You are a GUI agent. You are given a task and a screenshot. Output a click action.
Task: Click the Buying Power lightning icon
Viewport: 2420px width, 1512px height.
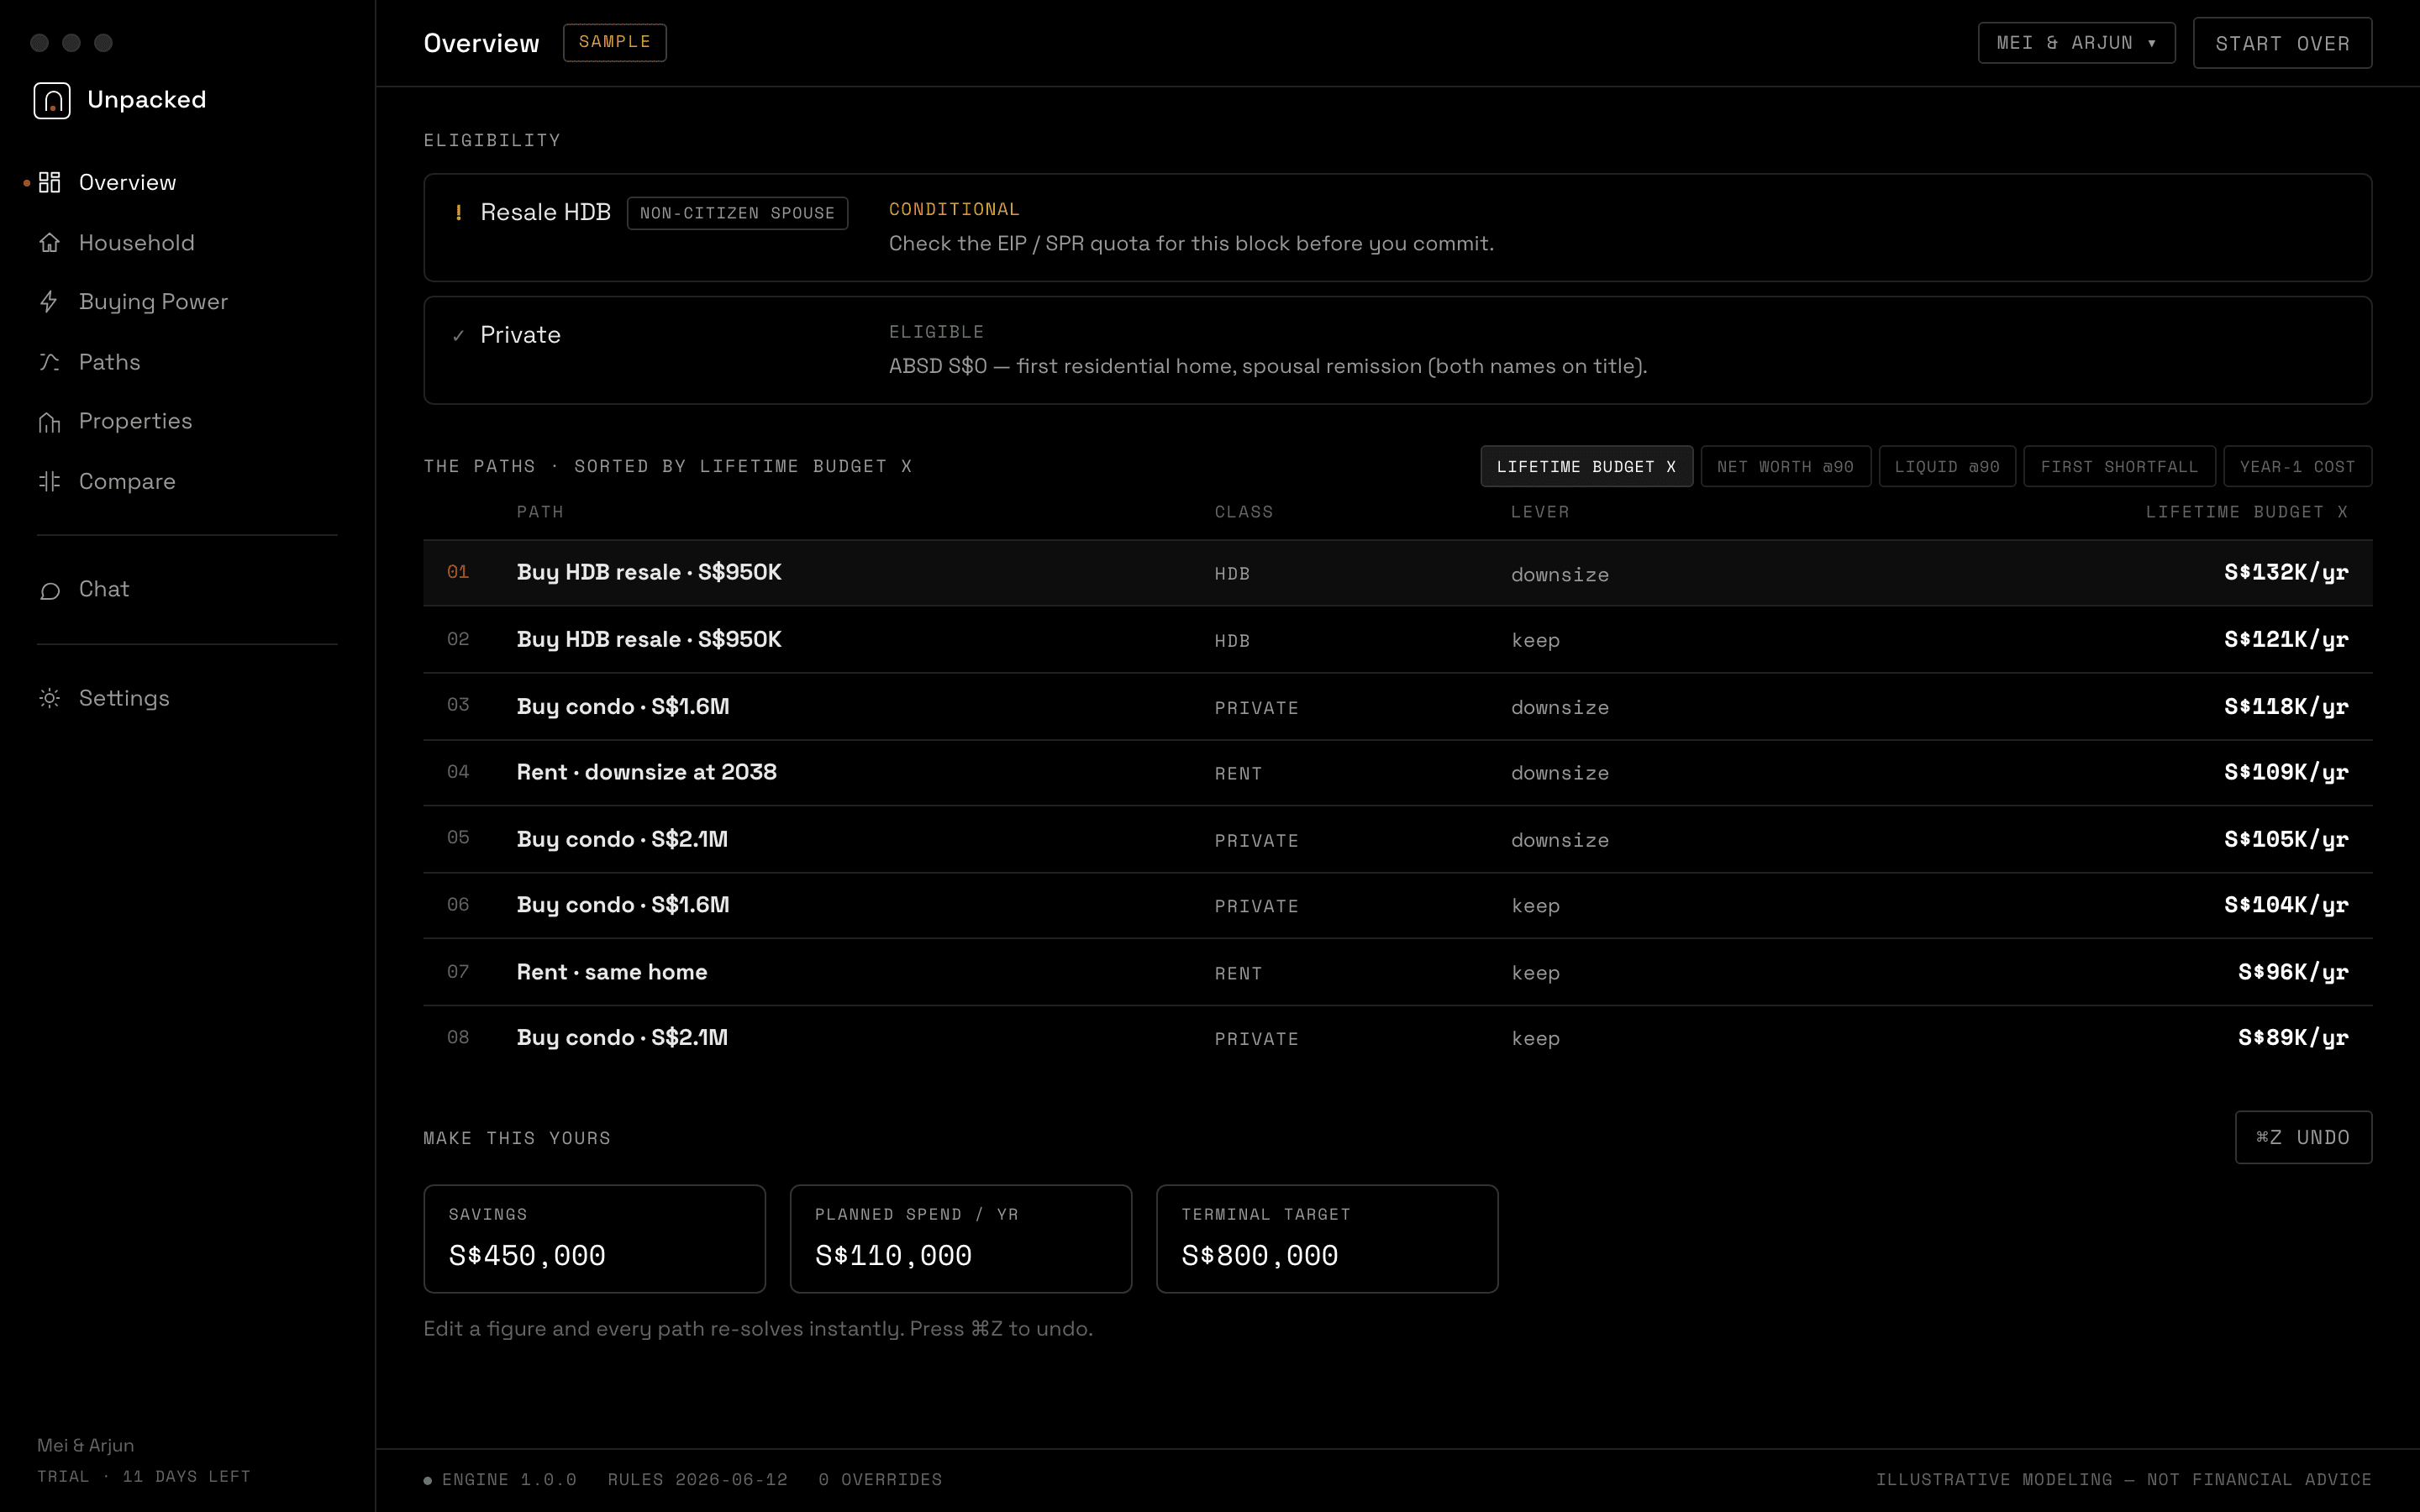click(50, 301)
